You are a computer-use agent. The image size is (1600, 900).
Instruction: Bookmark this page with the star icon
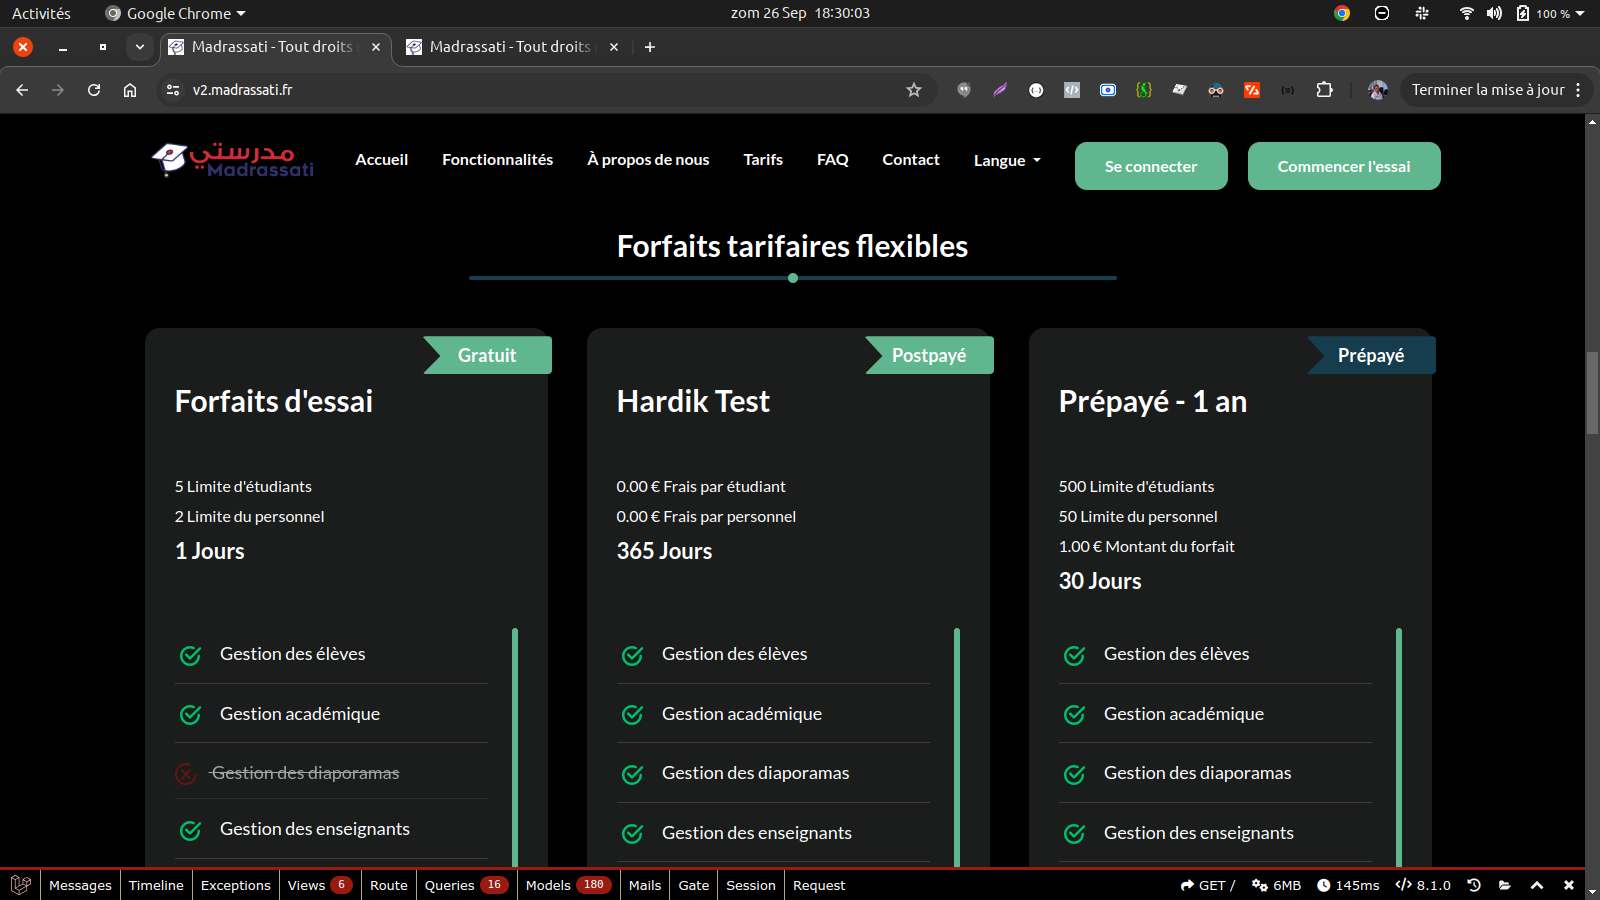point(913,90)
